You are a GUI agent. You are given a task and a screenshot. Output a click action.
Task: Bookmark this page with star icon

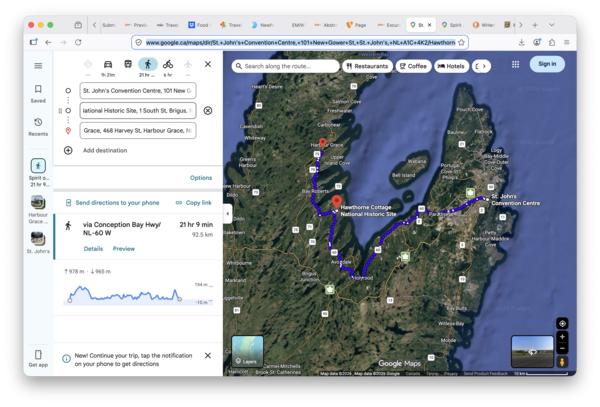click(461, 42)
